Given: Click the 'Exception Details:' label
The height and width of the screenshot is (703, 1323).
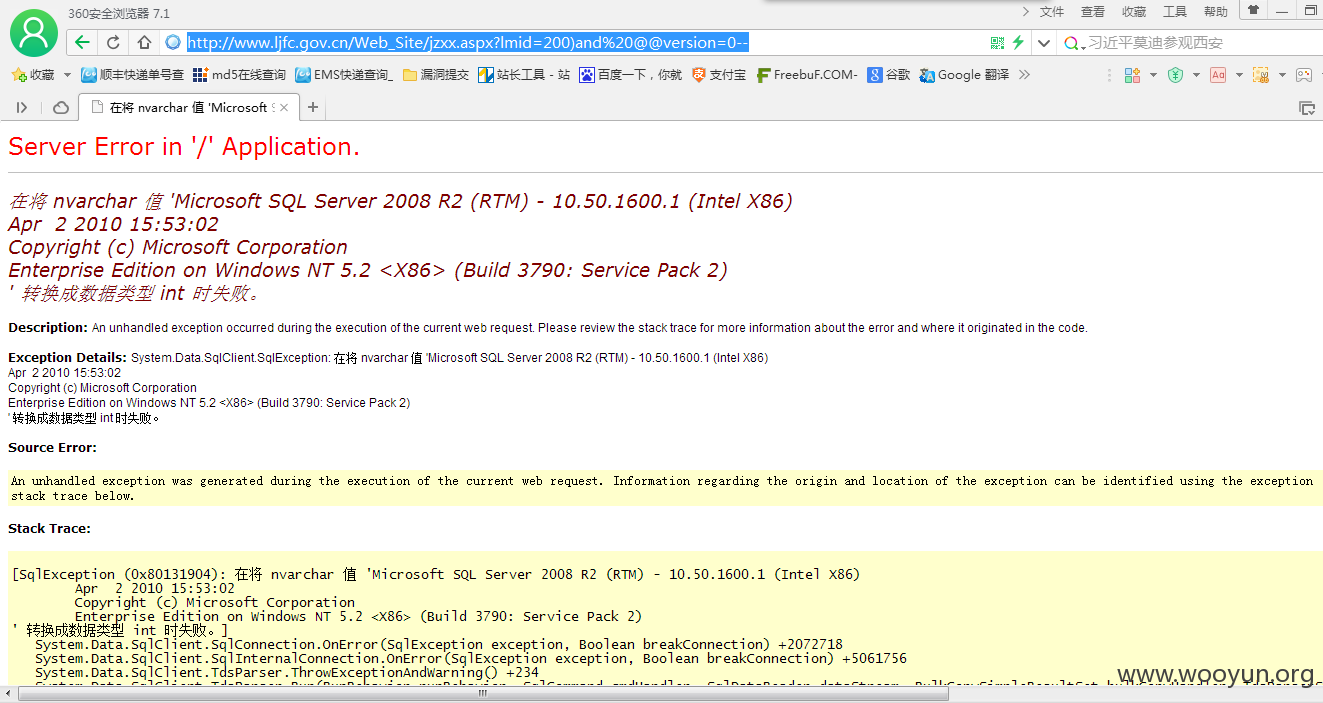Looking at the screenshot, I should point(67,357).
